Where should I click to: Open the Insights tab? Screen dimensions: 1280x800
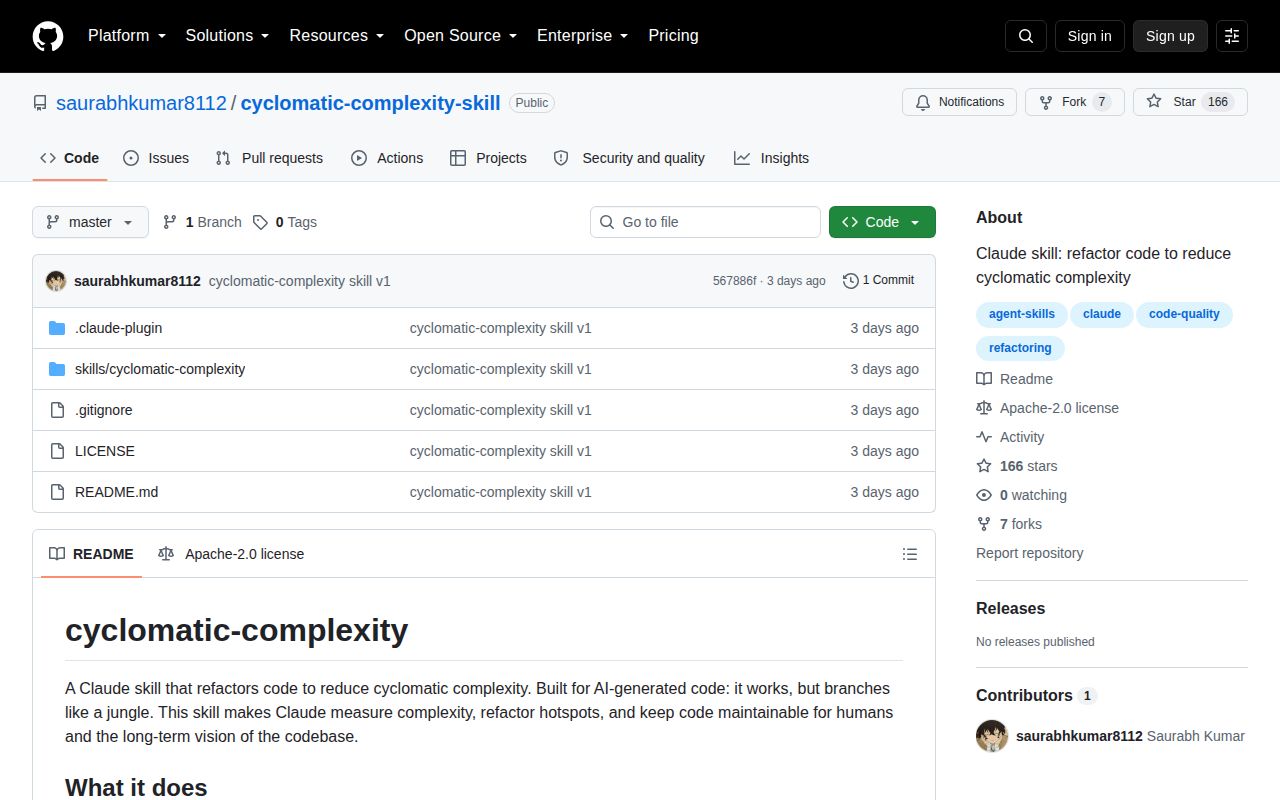point(771,158)
